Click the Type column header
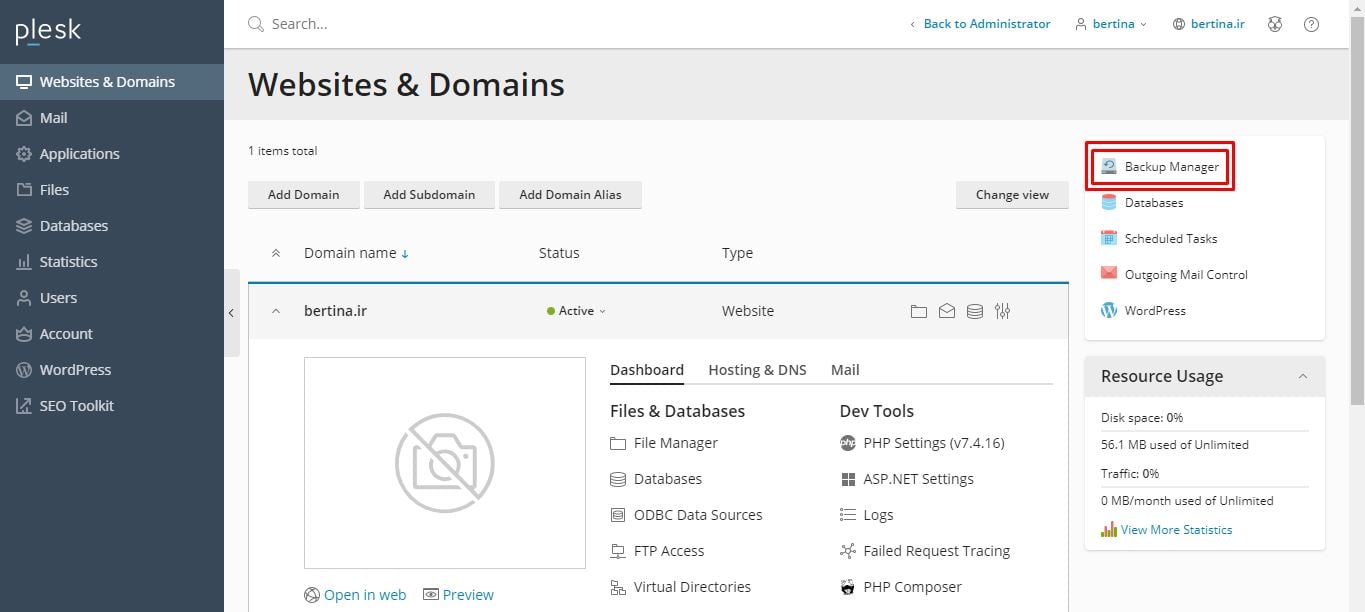This screenshot has width=1365, height=612. pyautogui.click(x=738, y=253)
